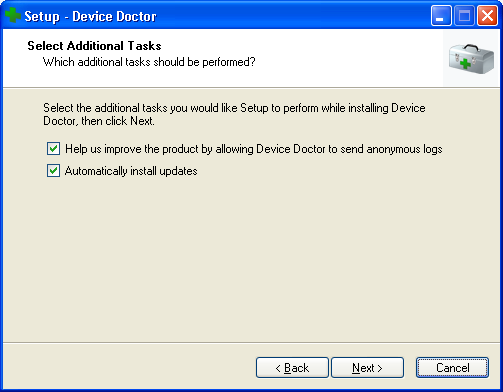Close the Setup window
Screen dimensions: 503x392
pyautogui.click(x=487, y=15)
